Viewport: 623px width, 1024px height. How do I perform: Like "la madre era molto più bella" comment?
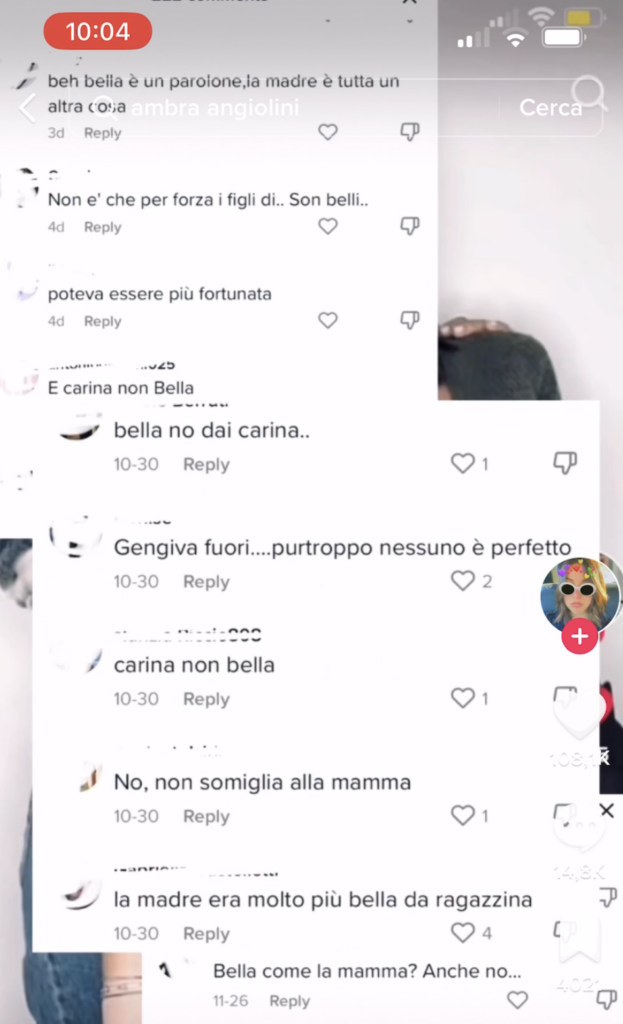pyautogui.click(x=462, y=933)
